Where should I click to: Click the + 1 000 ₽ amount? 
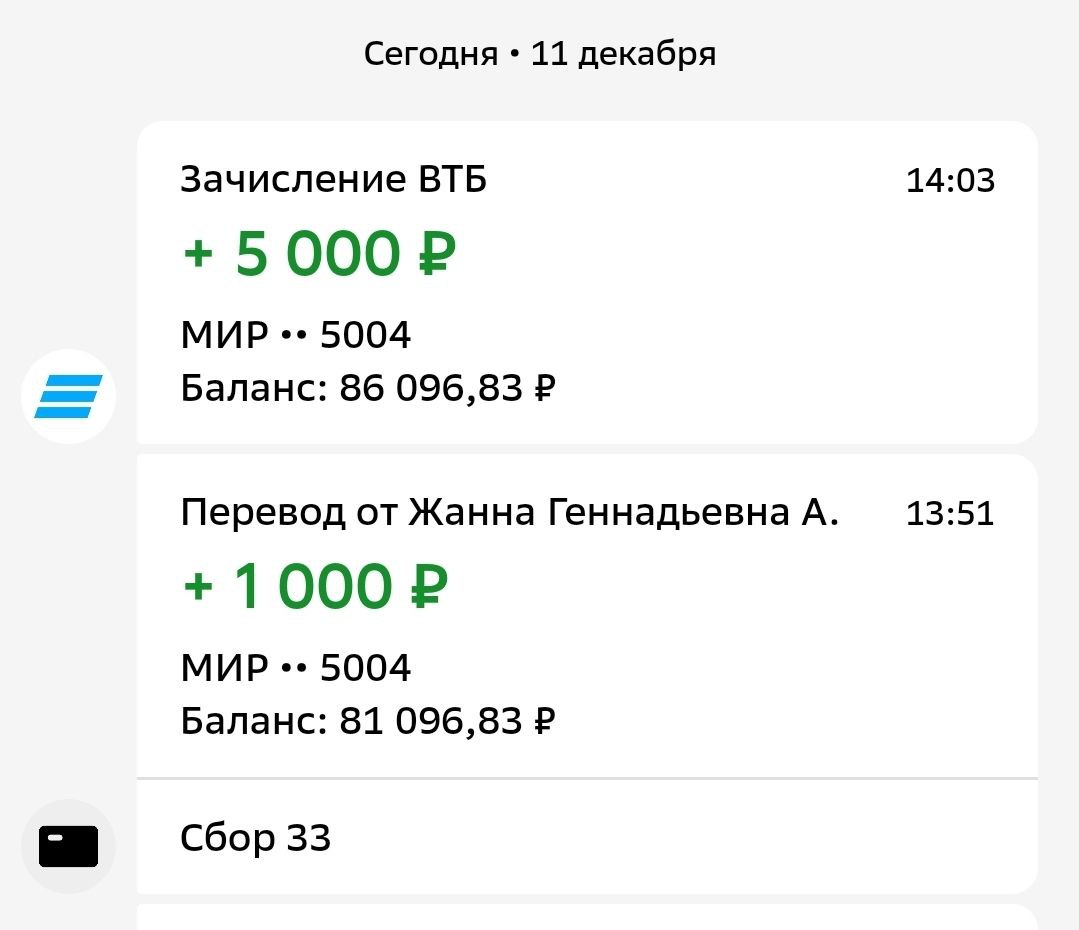coord(315,587)
